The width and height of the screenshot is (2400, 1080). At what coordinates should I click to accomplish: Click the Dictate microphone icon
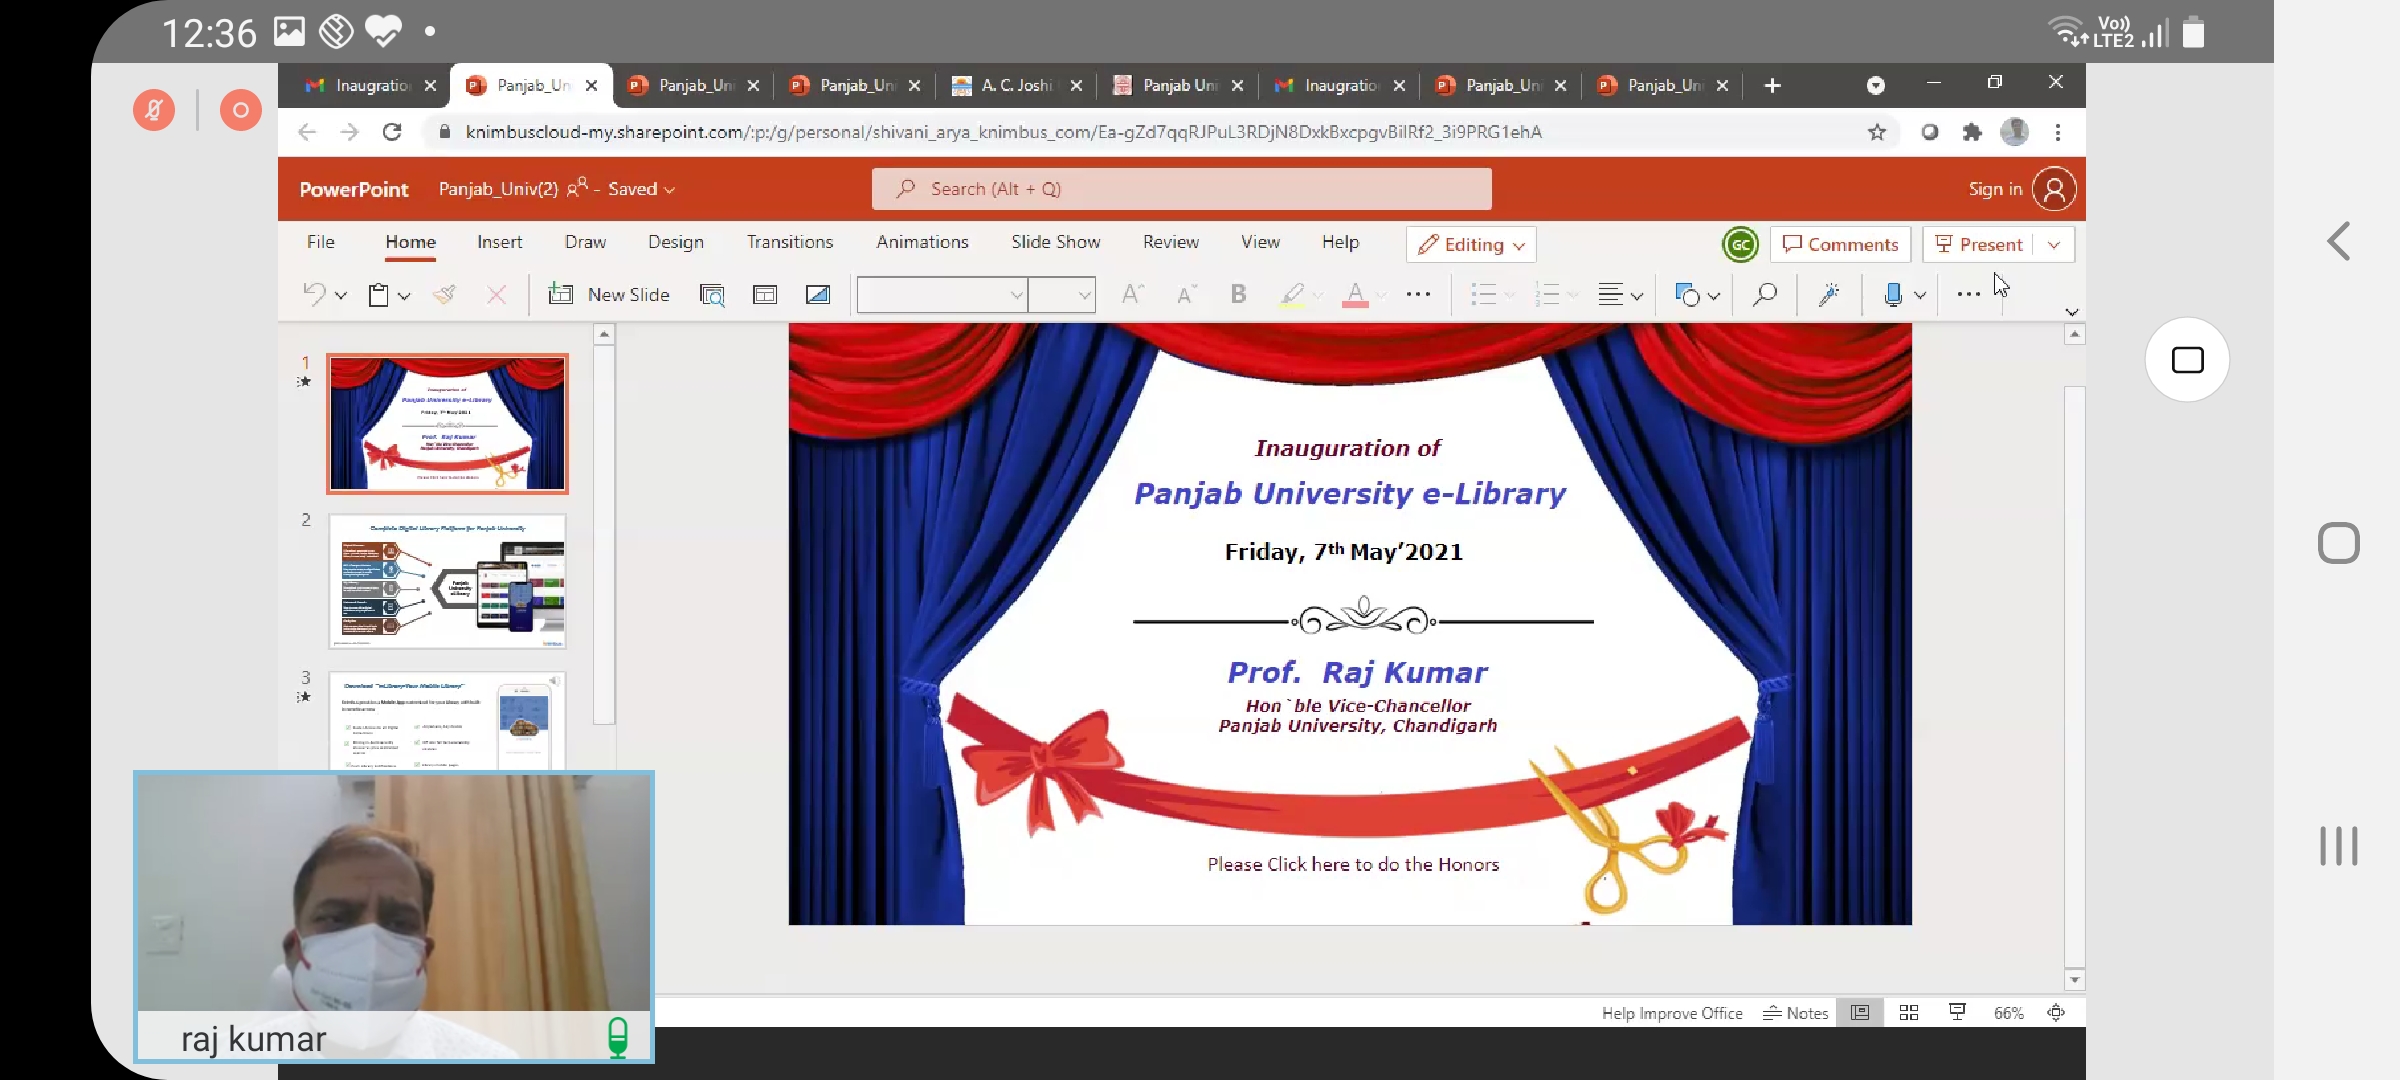[x=1892, y=294]
